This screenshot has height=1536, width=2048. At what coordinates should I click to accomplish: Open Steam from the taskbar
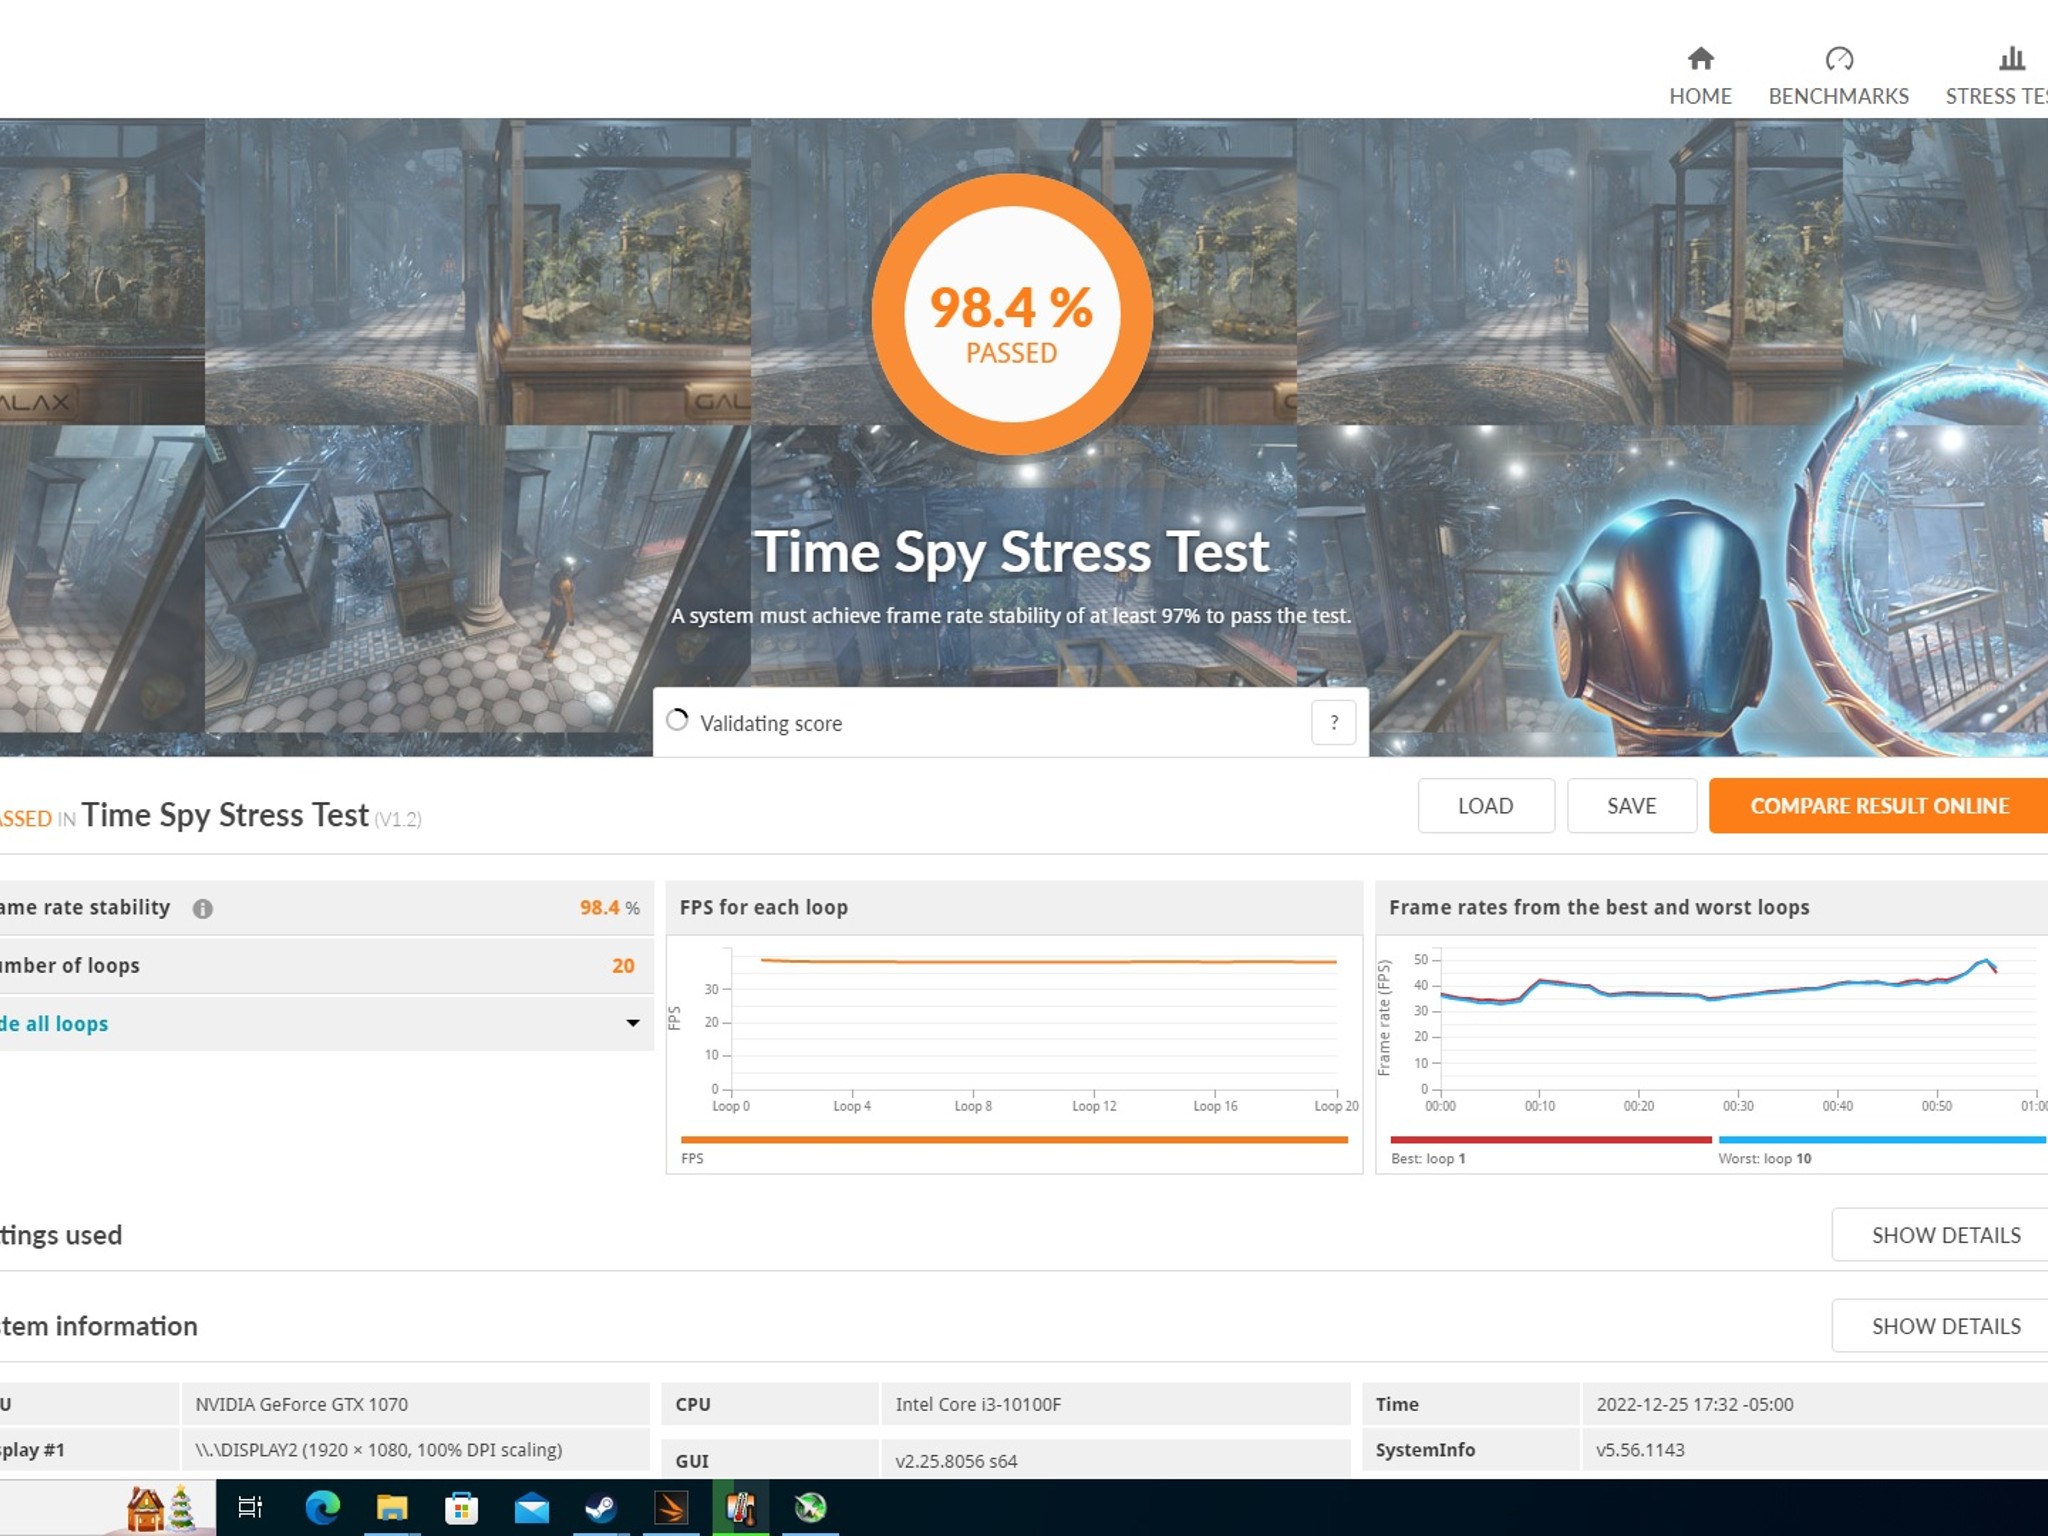(x=601, y=1507)
